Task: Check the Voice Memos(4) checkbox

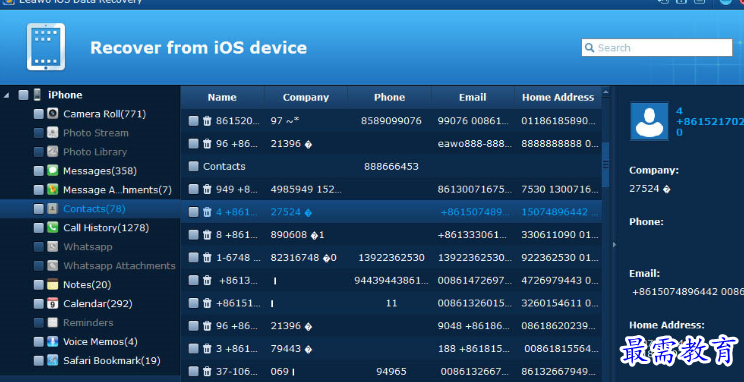Action: [x=39, y=342]
